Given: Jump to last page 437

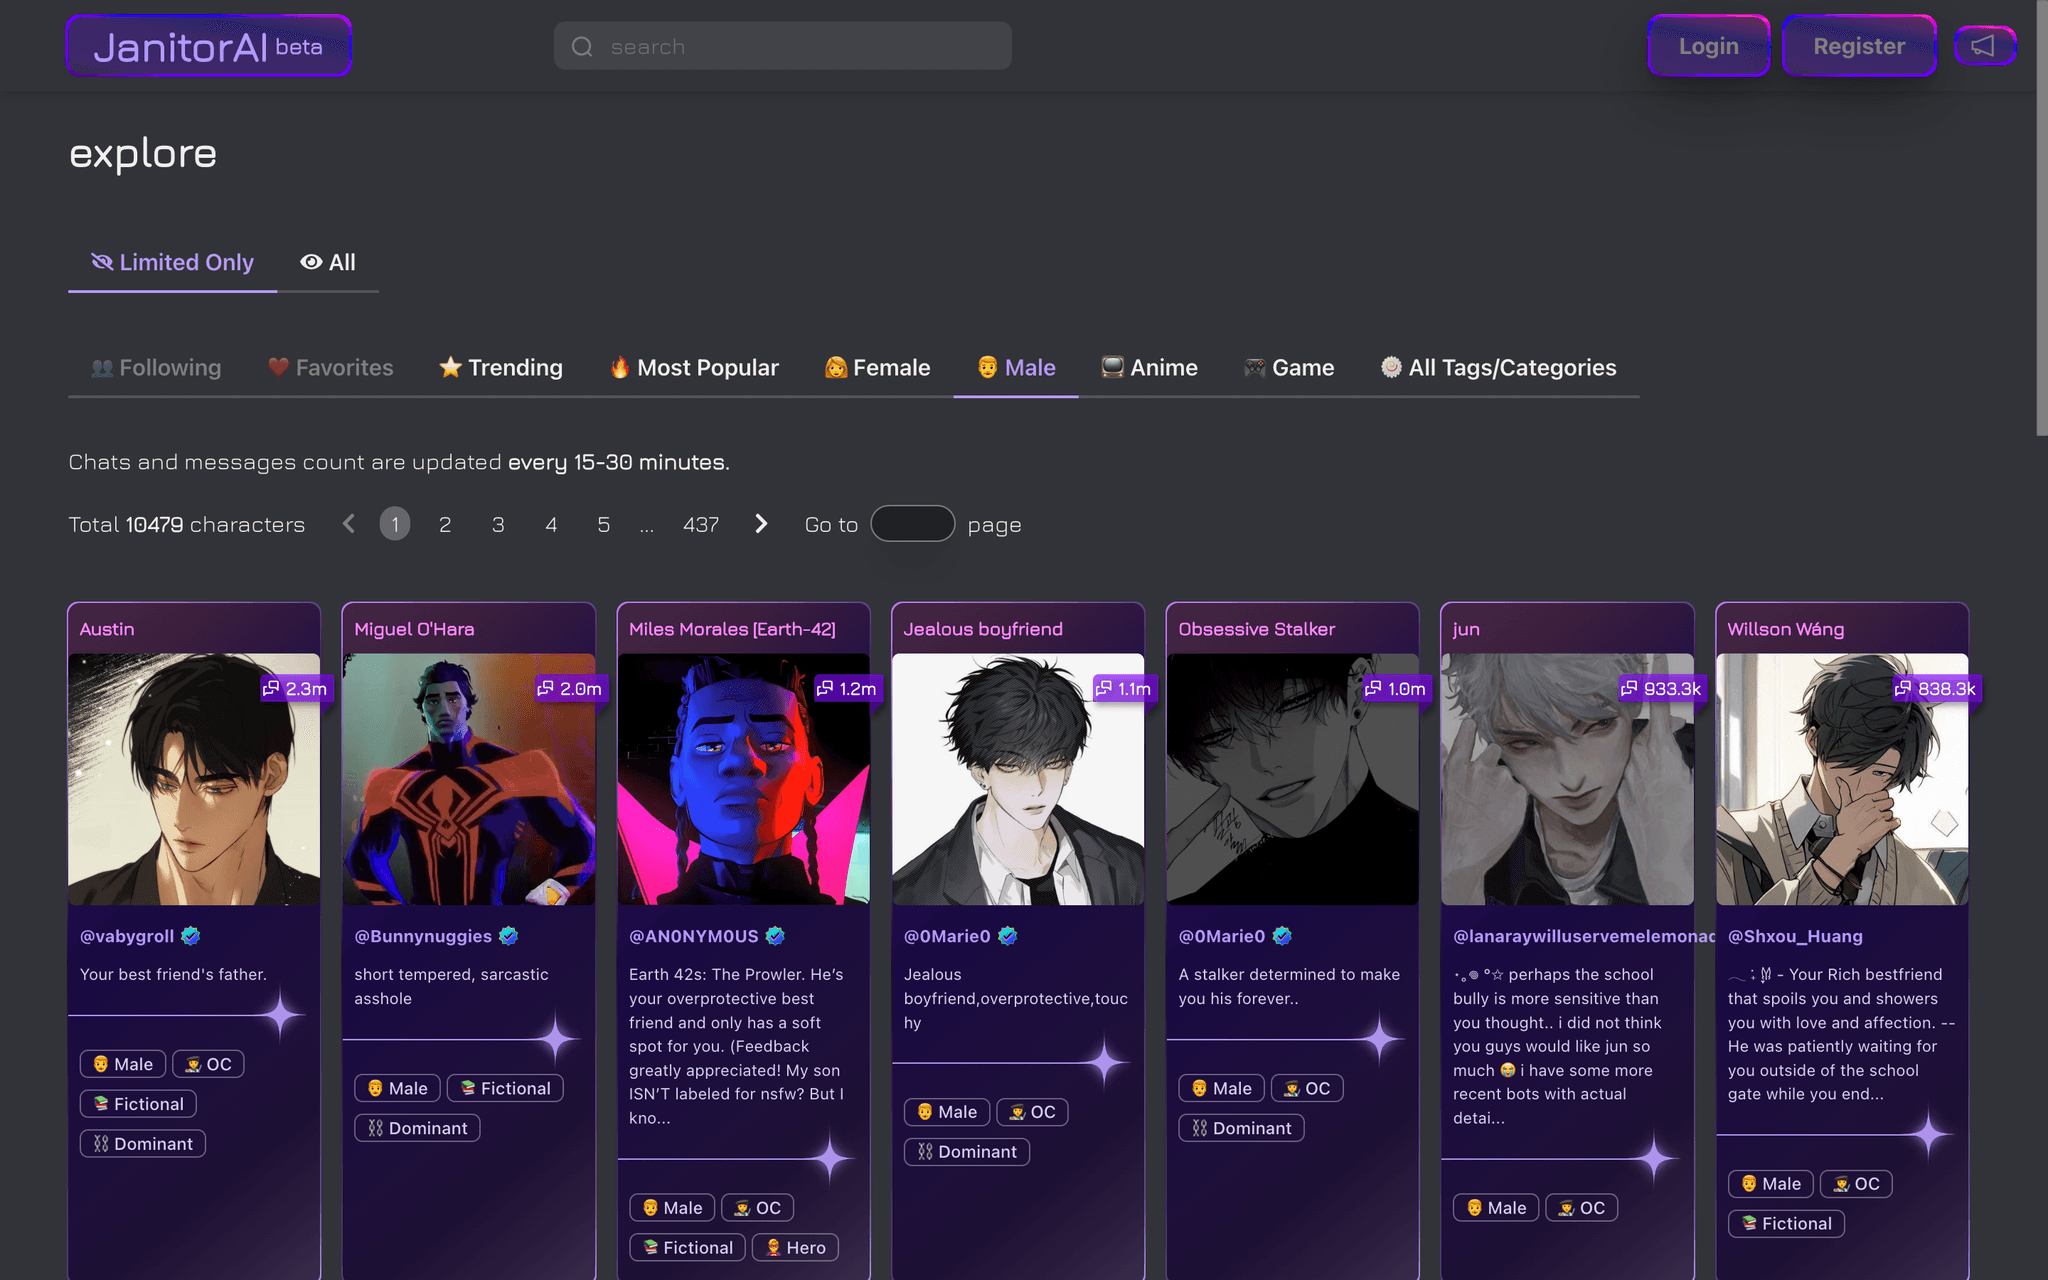Looking at the screenshot, I should pyautogui.click(x=701, y=524).
